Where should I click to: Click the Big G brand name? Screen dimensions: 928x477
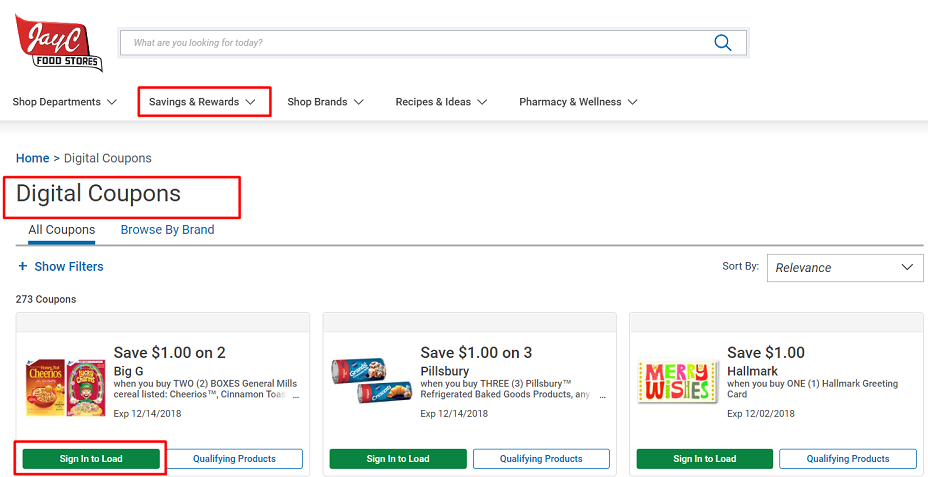[x=128, y=371]
